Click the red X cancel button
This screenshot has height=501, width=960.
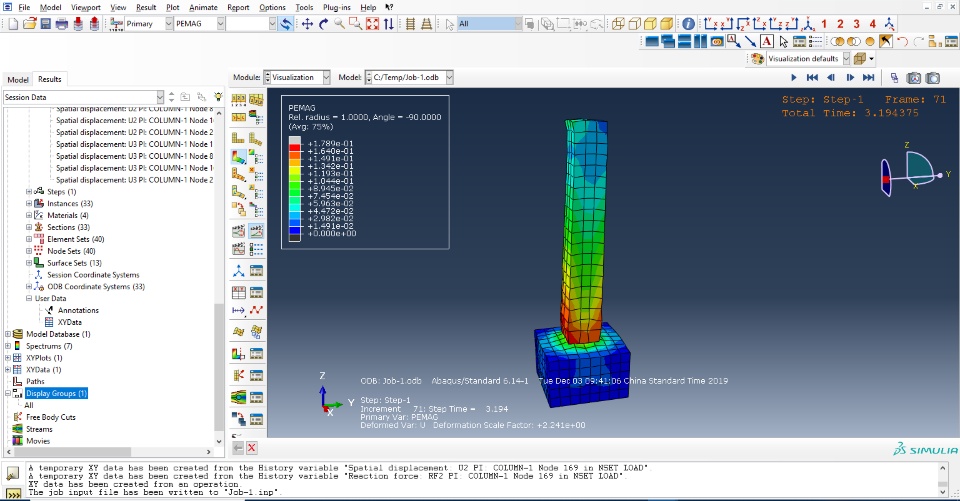(251, 448)
